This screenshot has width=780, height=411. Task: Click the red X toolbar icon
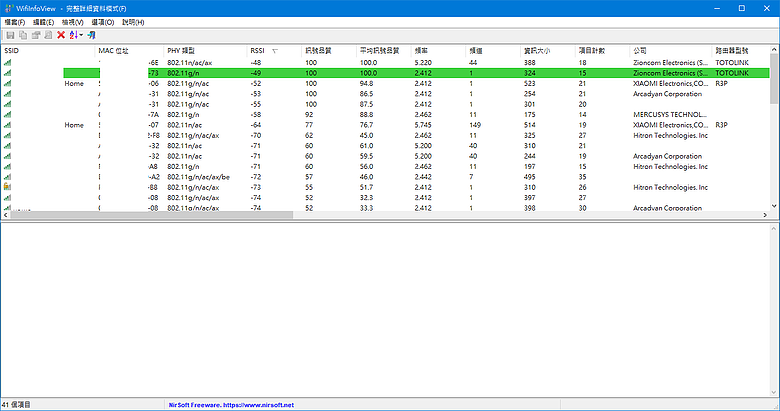click(x=61, y=35)
